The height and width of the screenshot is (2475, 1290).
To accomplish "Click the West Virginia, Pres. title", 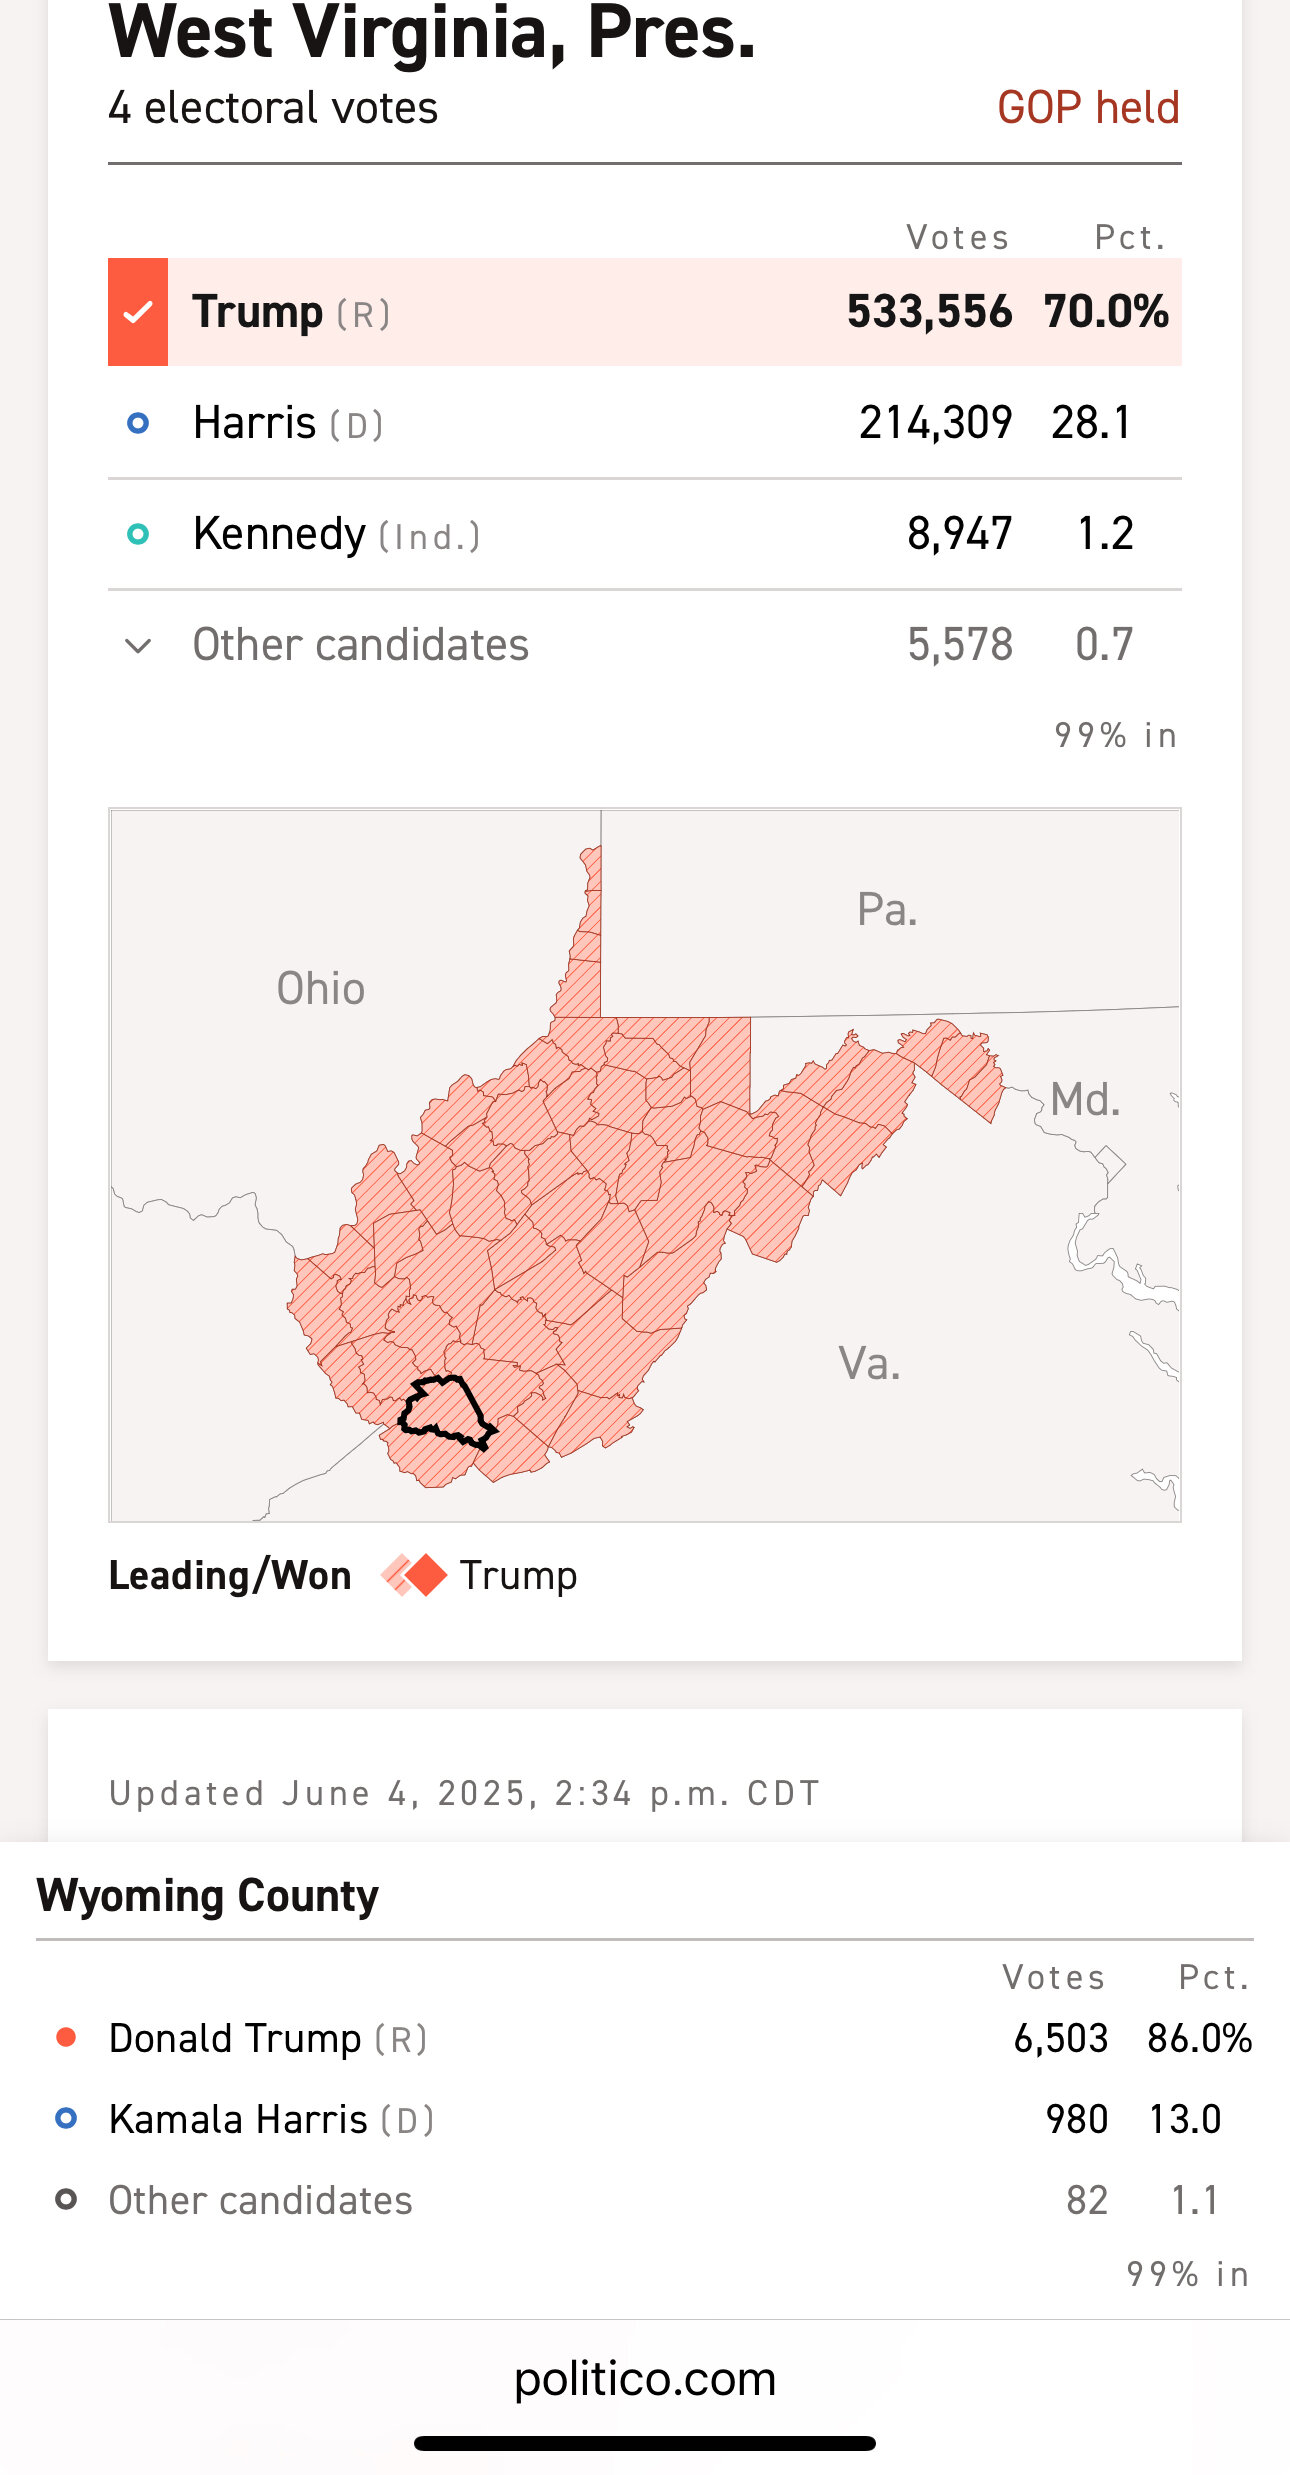I will pyautogui.click(x=432, y=32).
